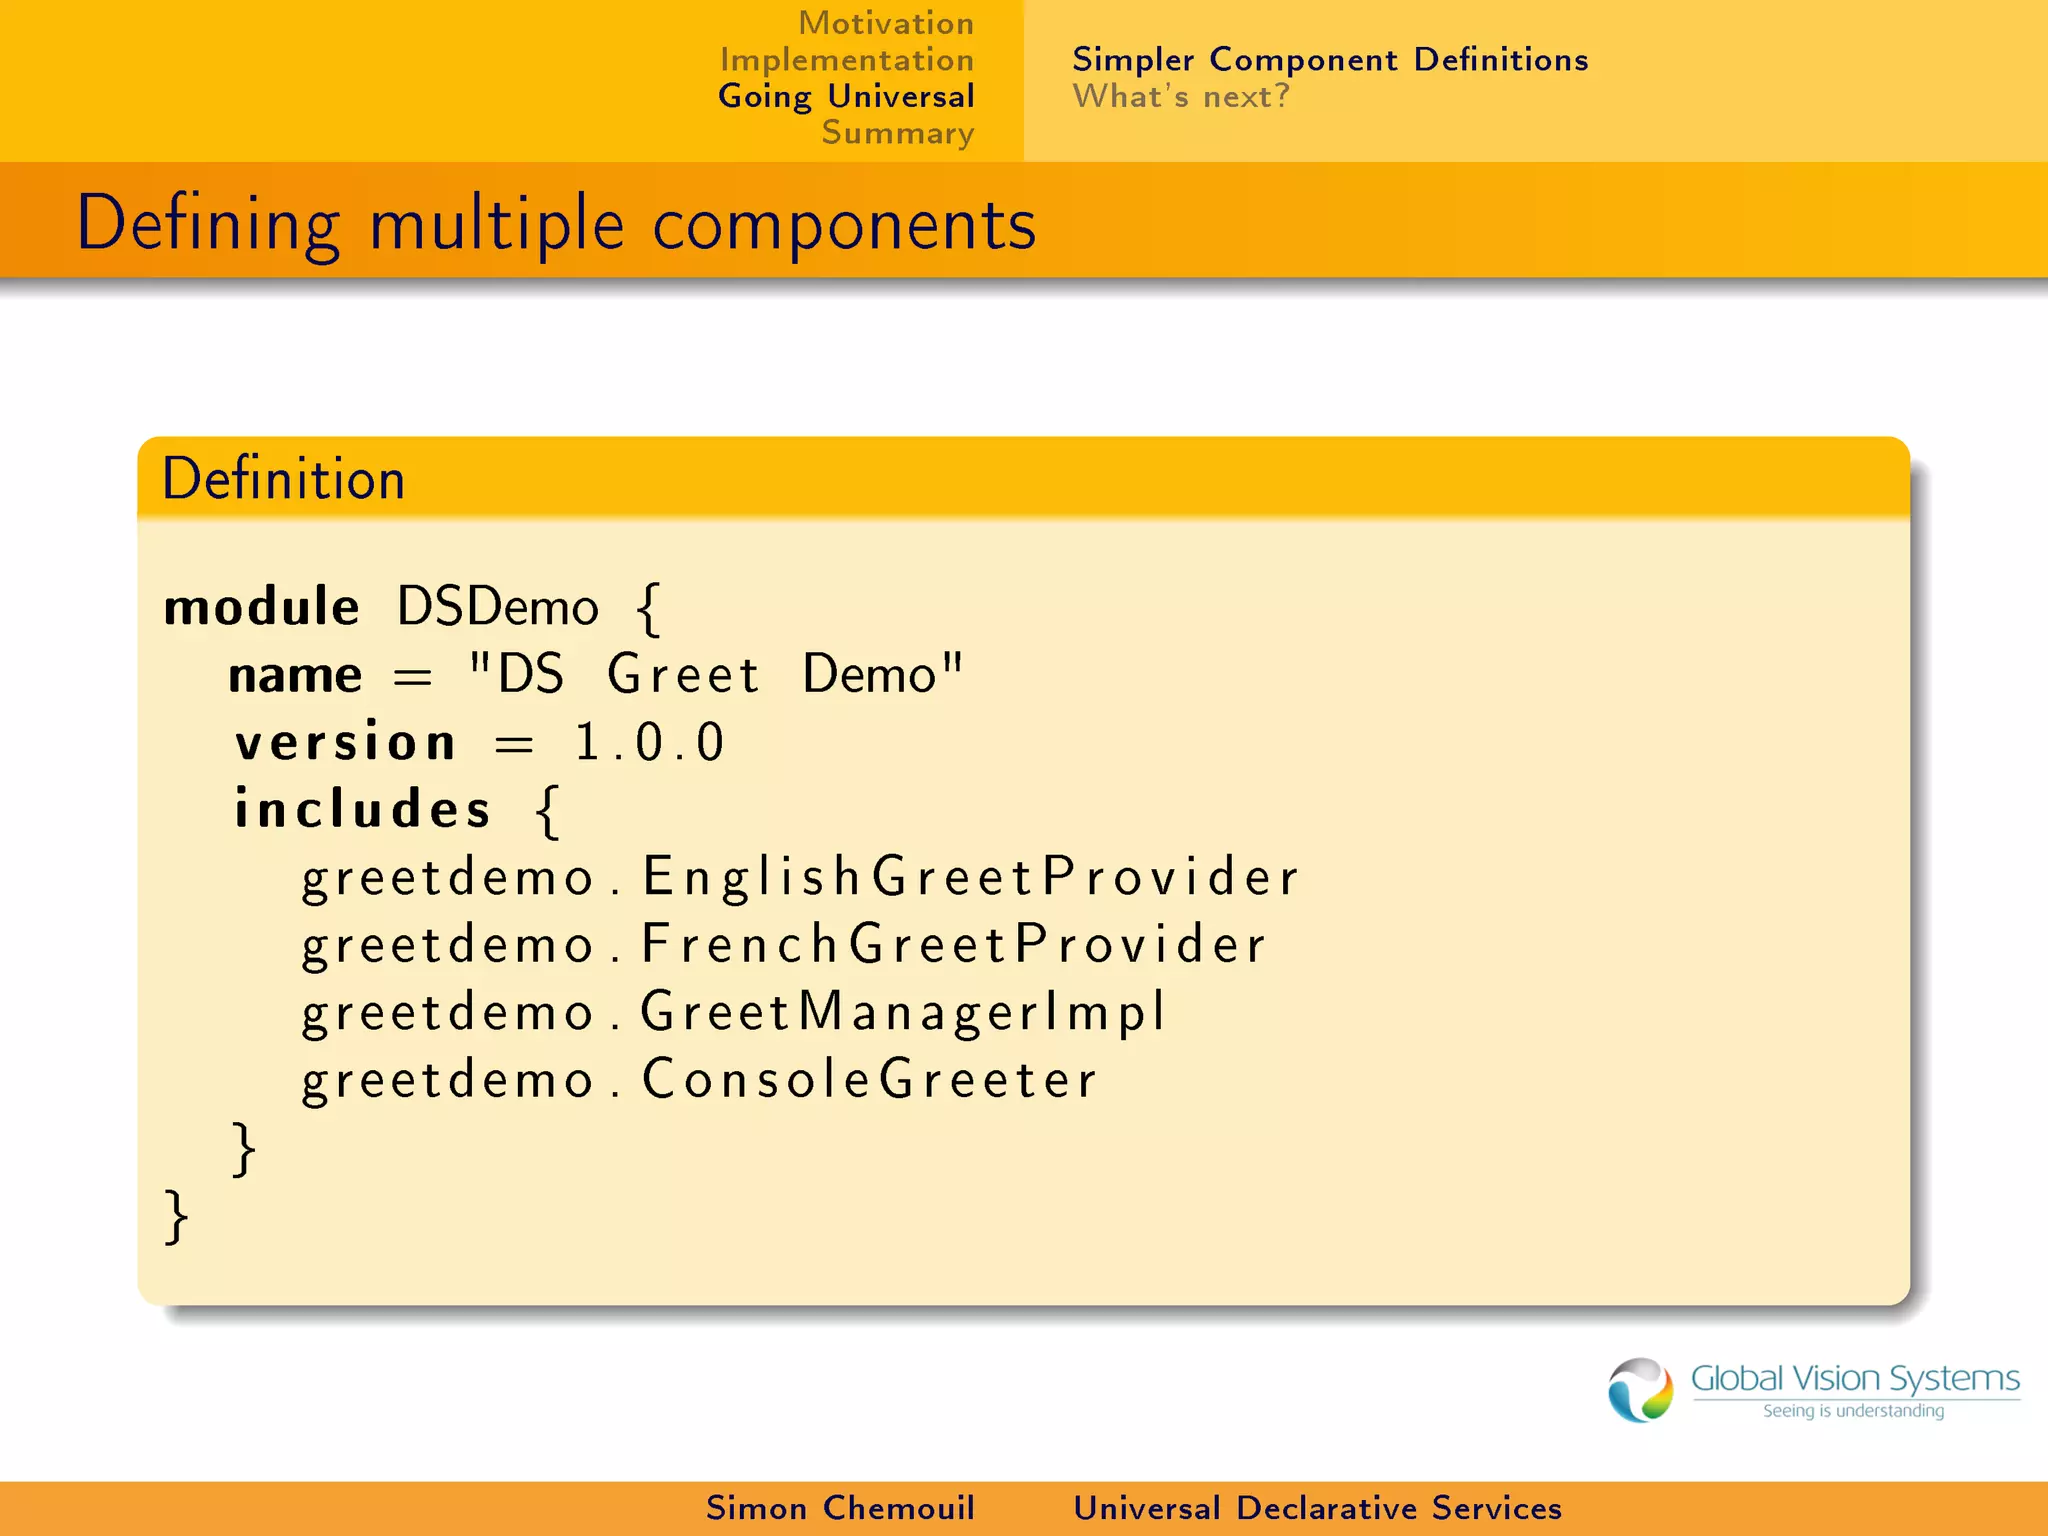This screenshot has width=2048, height=1536.
Task: Click greetdemo.FrenchGreetProvider entry
Action: pos(784,946)
